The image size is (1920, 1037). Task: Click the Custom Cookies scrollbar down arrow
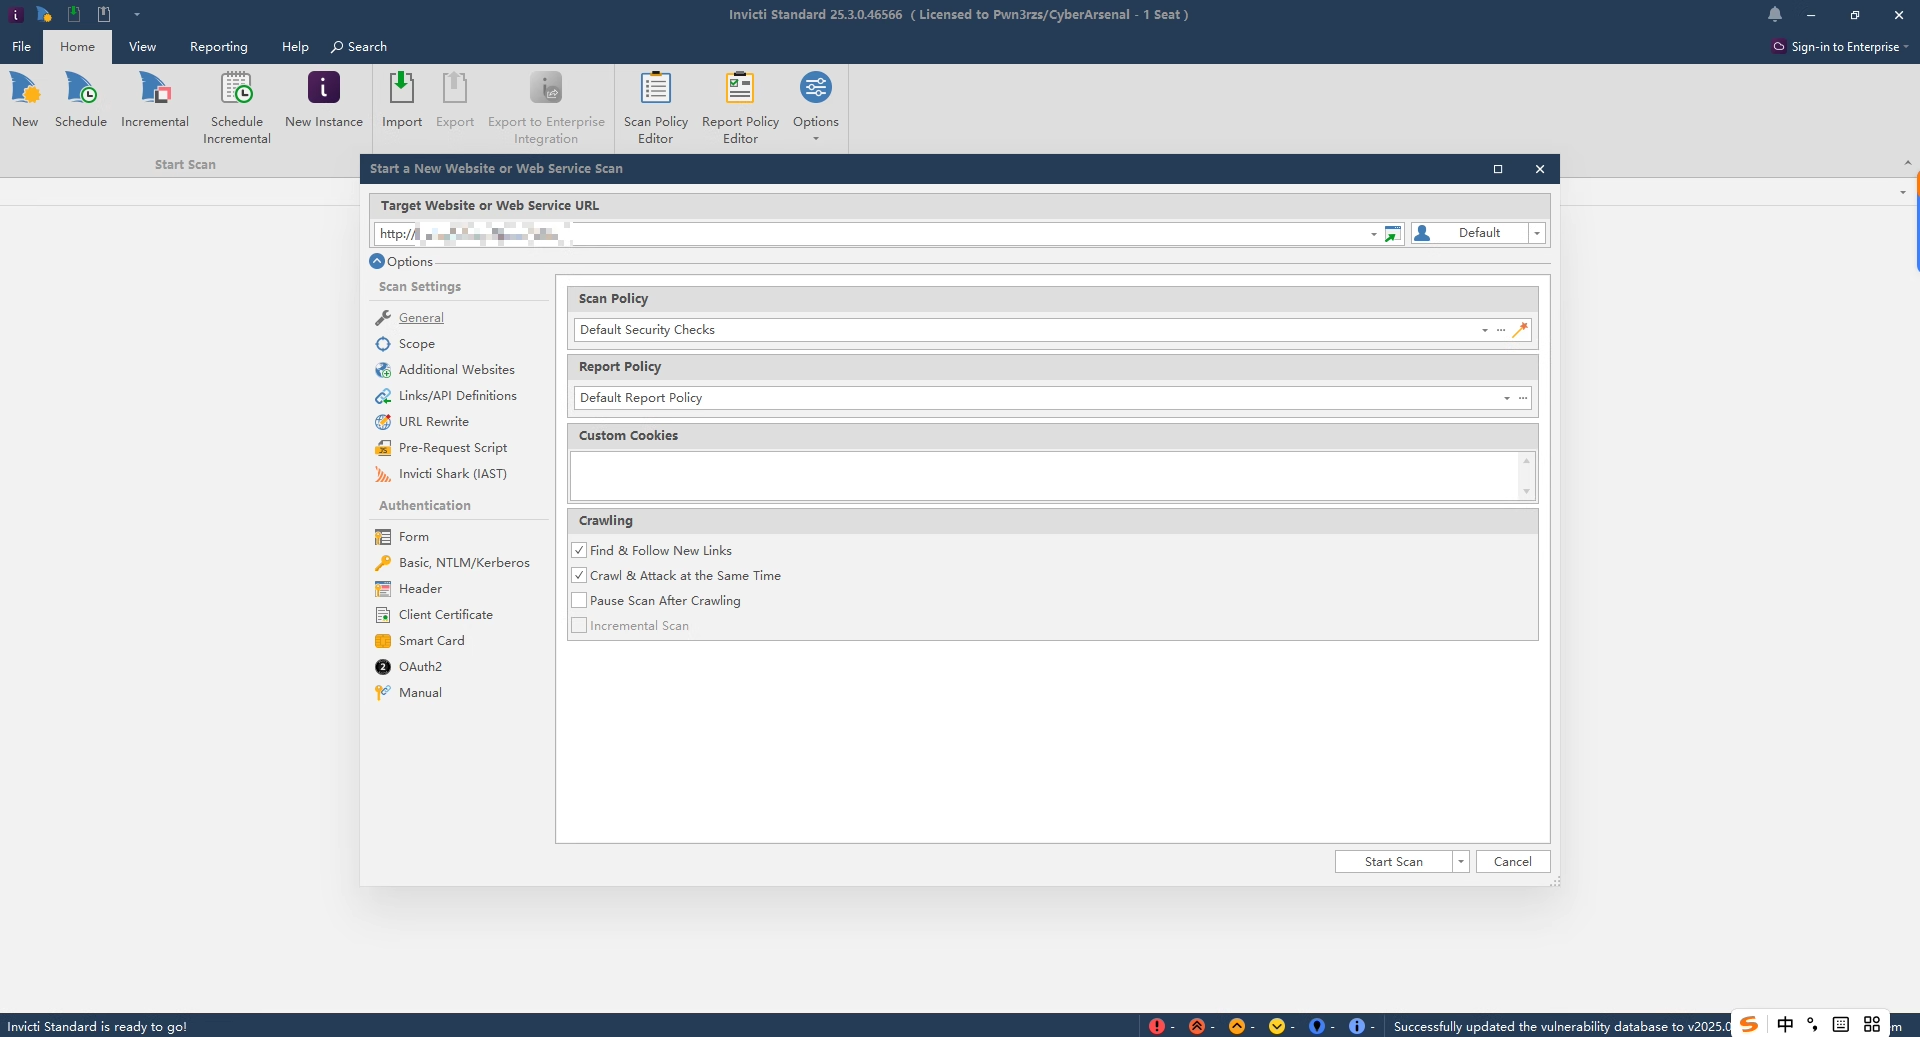[1526, 491]
